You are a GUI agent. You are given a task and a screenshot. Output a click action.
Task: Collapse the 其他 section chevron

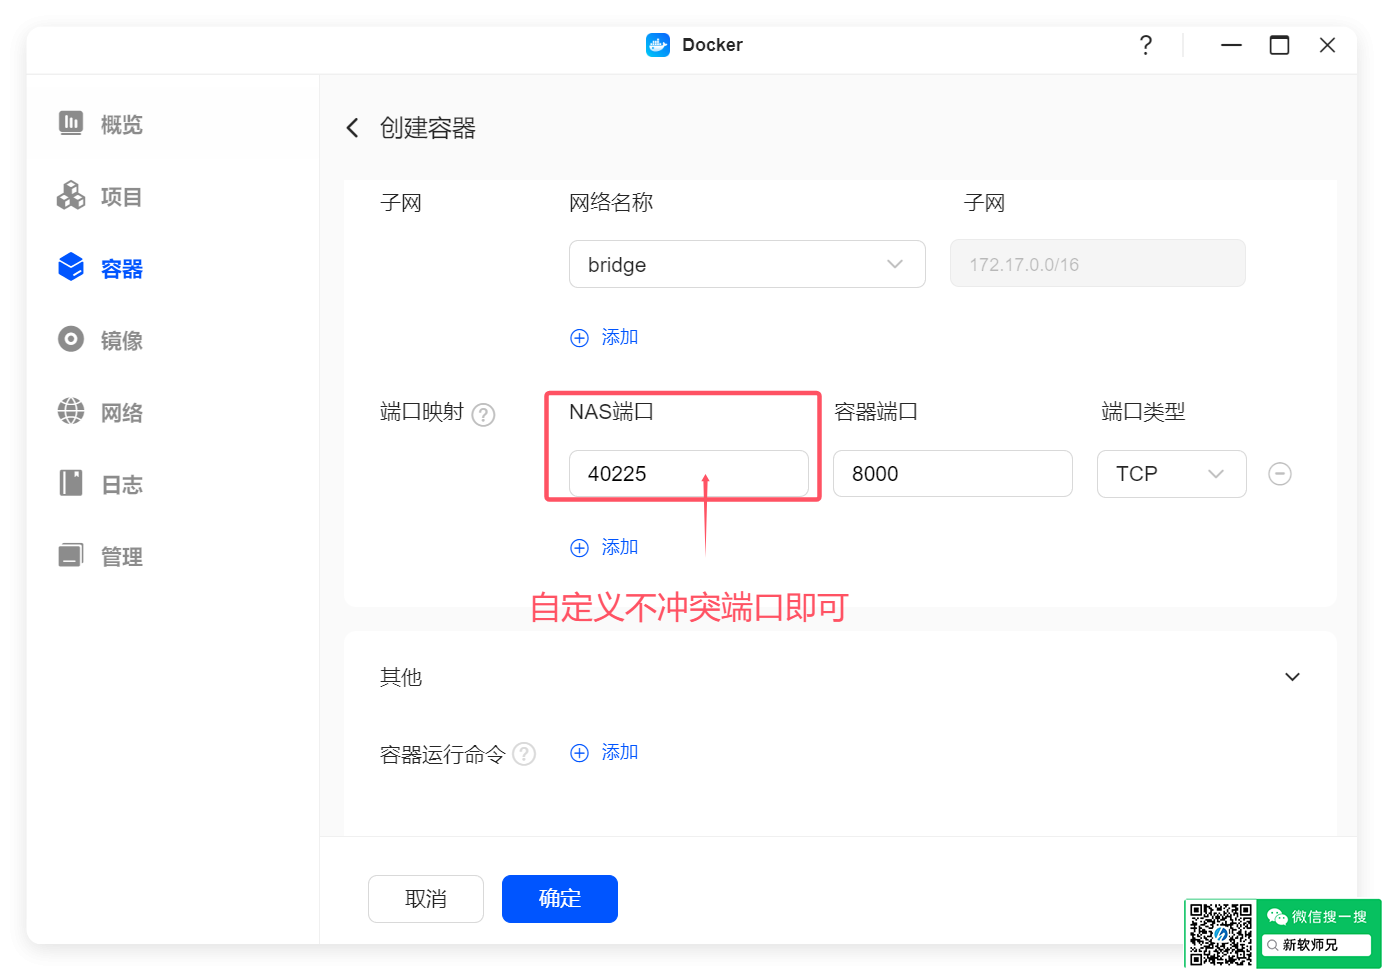(x=1292, y=677)
